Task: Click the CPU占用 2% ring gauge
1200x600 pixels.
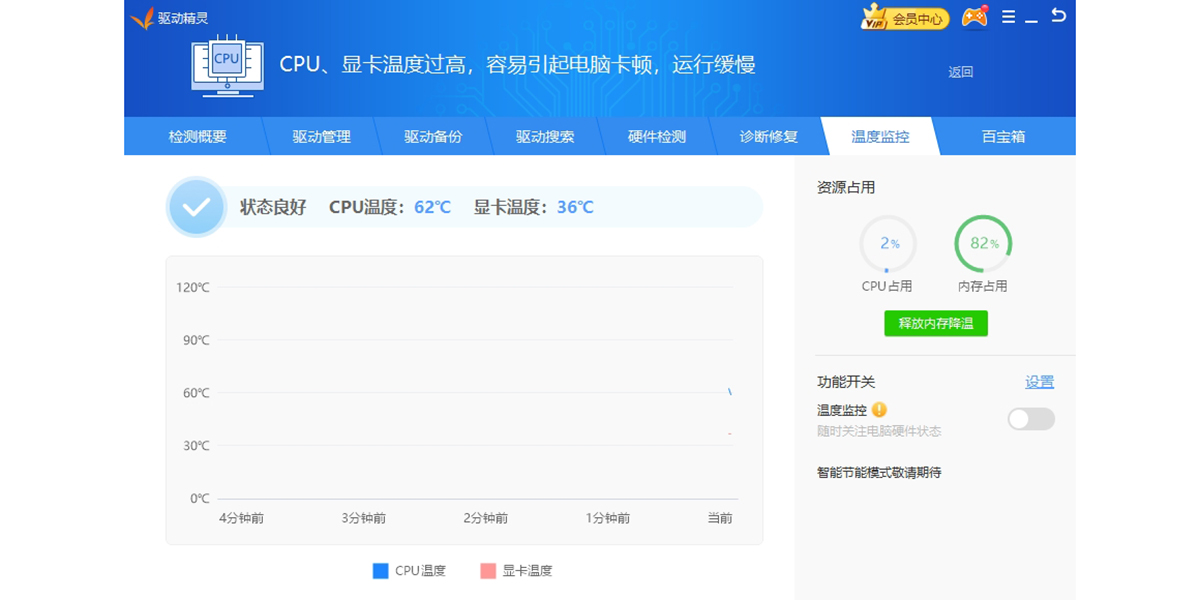Action: pyautogui.click(x=887, y=244)
